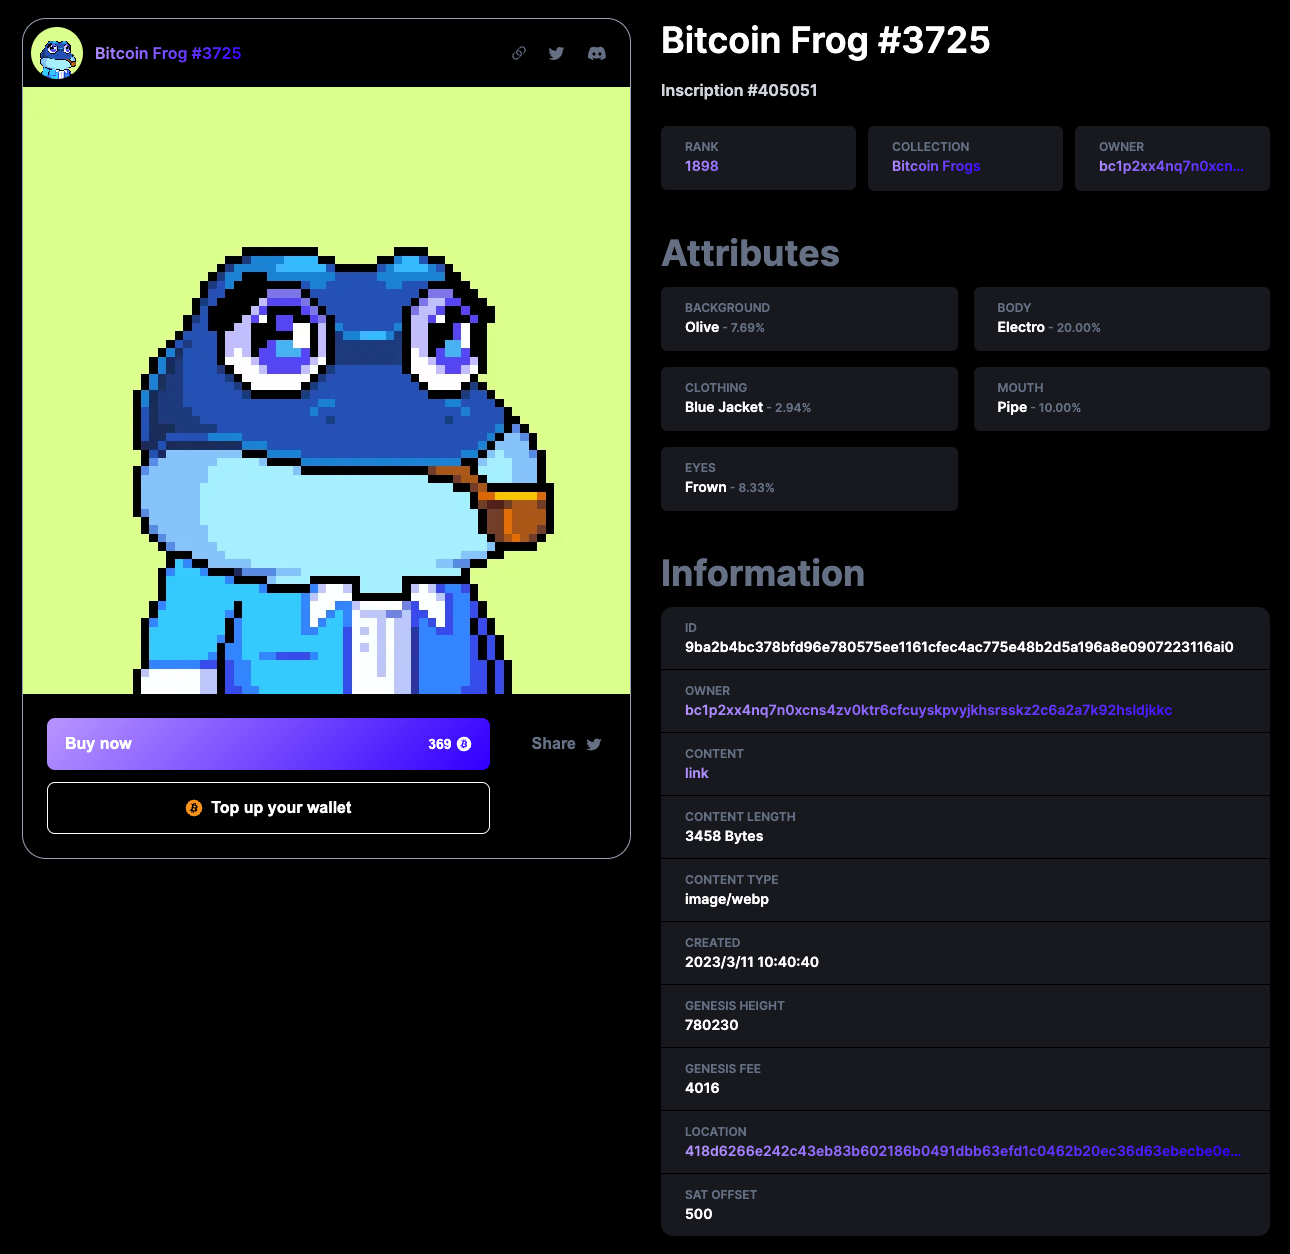Open the full owner address in Information
This screenshot has width=1290, height=1254.
pos(928,710)
